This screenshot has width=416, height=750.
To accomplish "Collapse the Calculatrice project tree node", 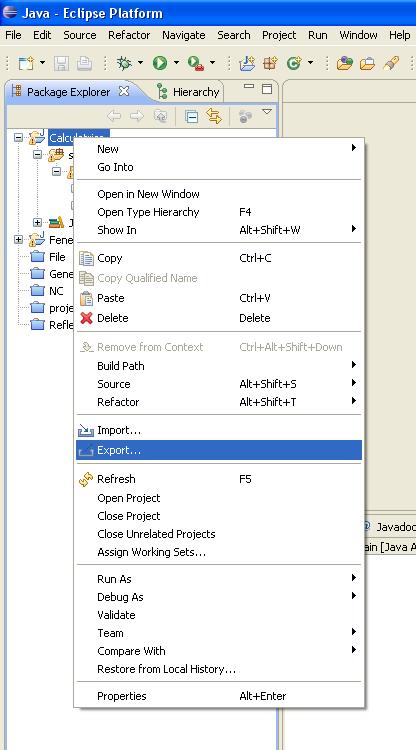I will tap(18, 138).
